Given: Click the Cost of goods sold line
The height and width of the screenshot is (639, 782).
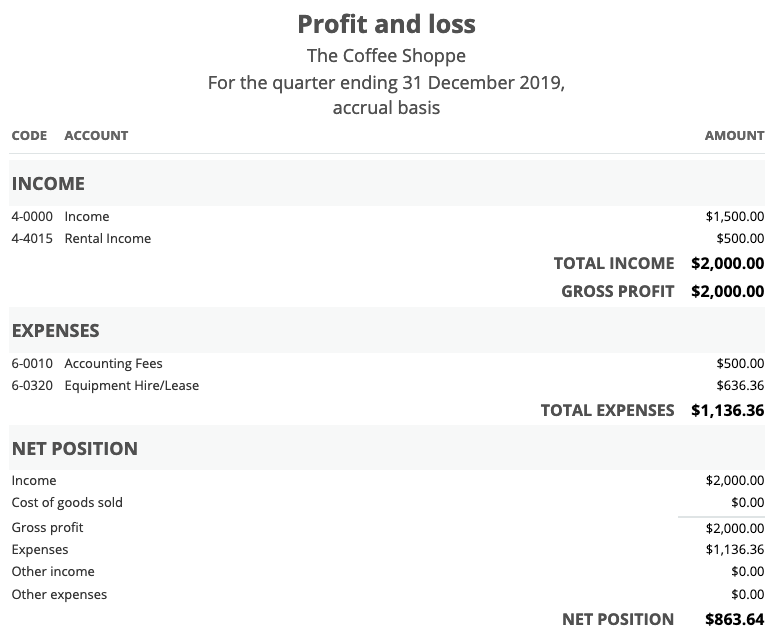Looking at the screenshot, I should point(387,503).
